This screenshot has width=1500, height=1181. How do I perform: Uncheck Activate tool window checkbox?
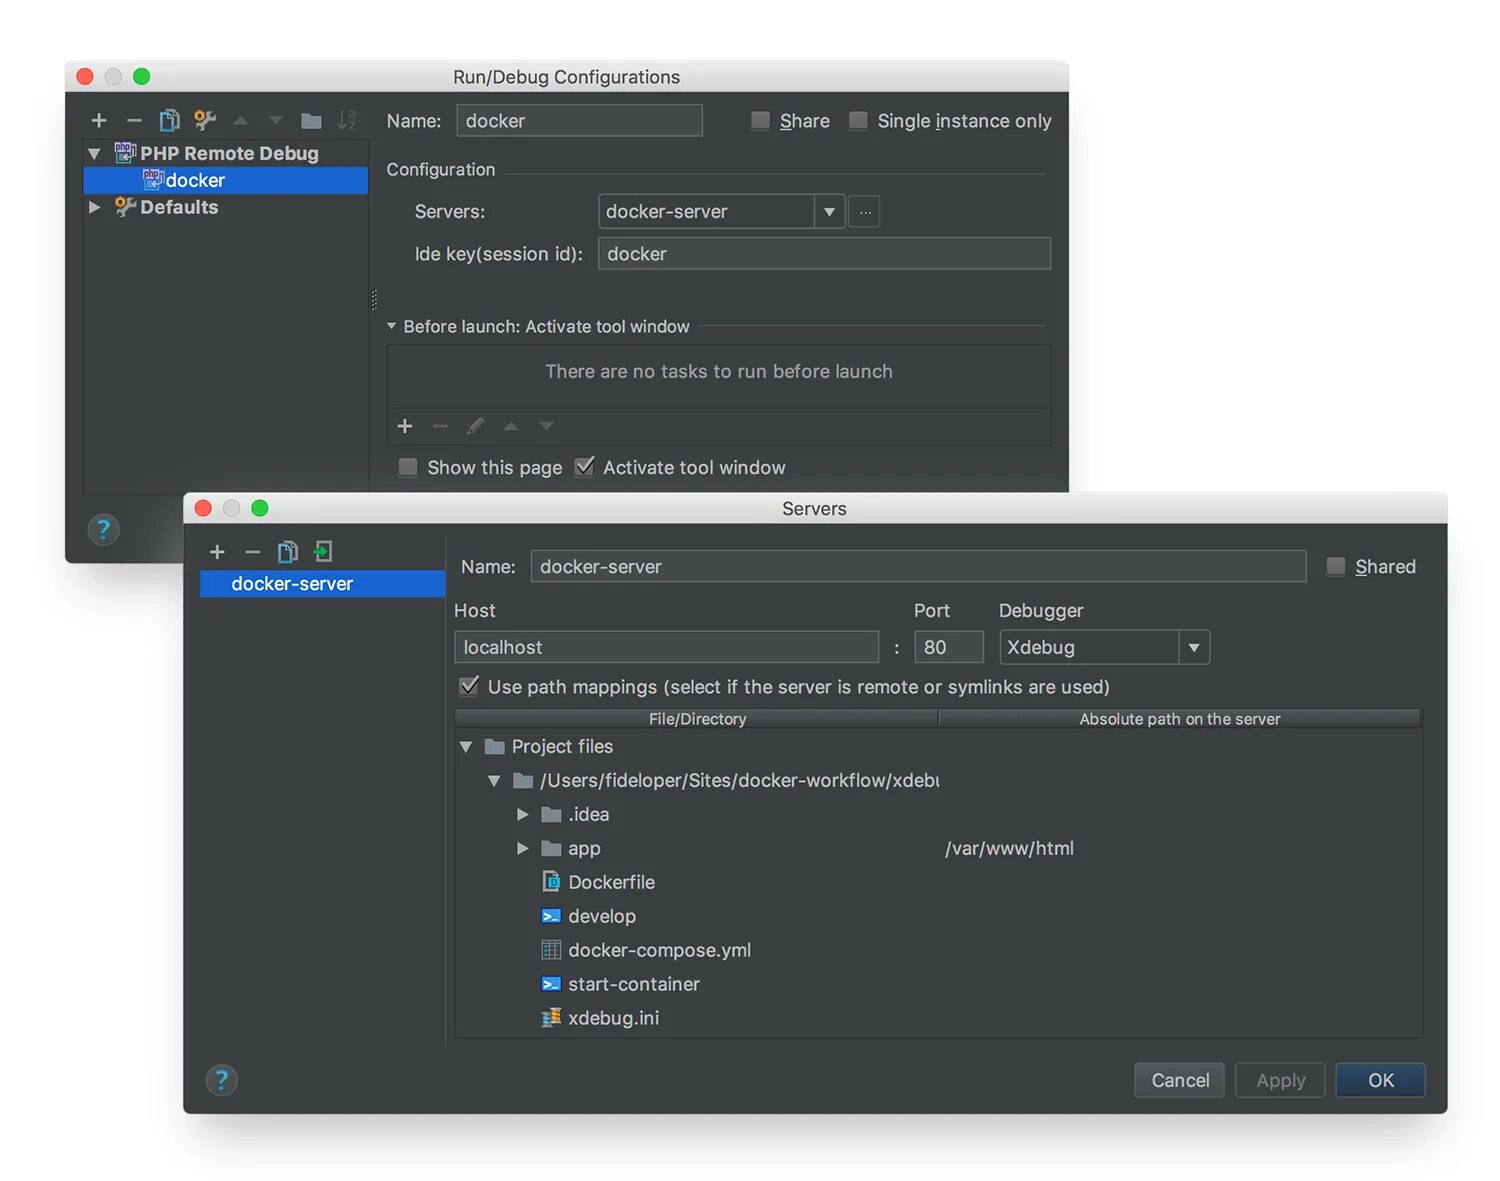(x=584, y=466)
